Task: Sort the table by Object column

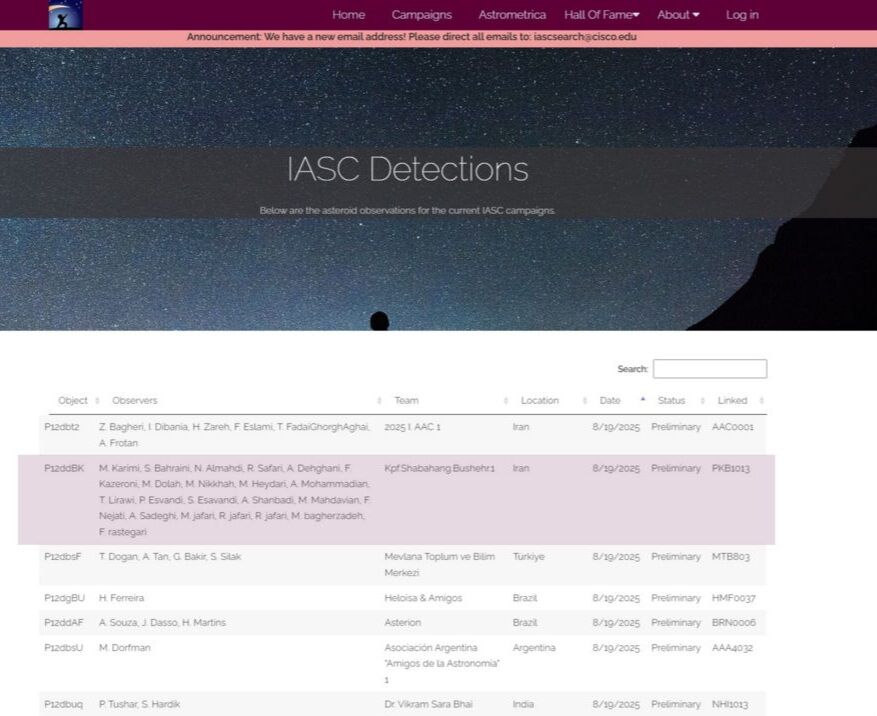Action: 73,401
